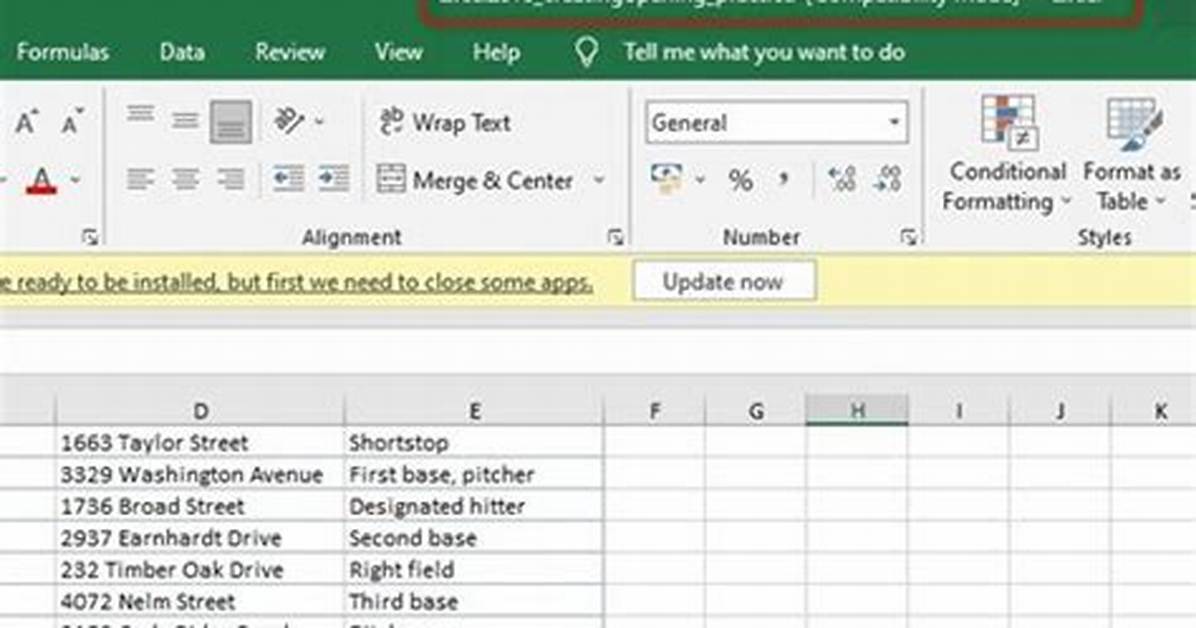The image size is (1196, 628).
Task: Decrease Decimal places
Action: click(888, 180)
